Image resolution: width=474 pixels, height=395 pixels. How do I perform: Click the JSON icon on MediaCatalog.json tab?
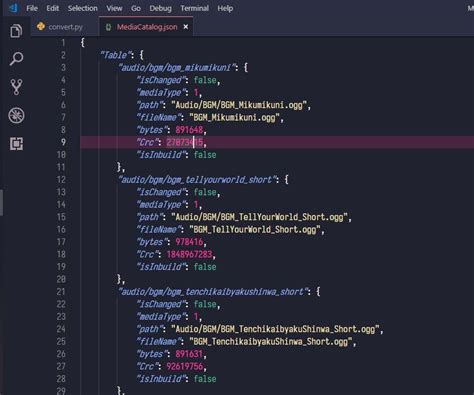(108, 27)
